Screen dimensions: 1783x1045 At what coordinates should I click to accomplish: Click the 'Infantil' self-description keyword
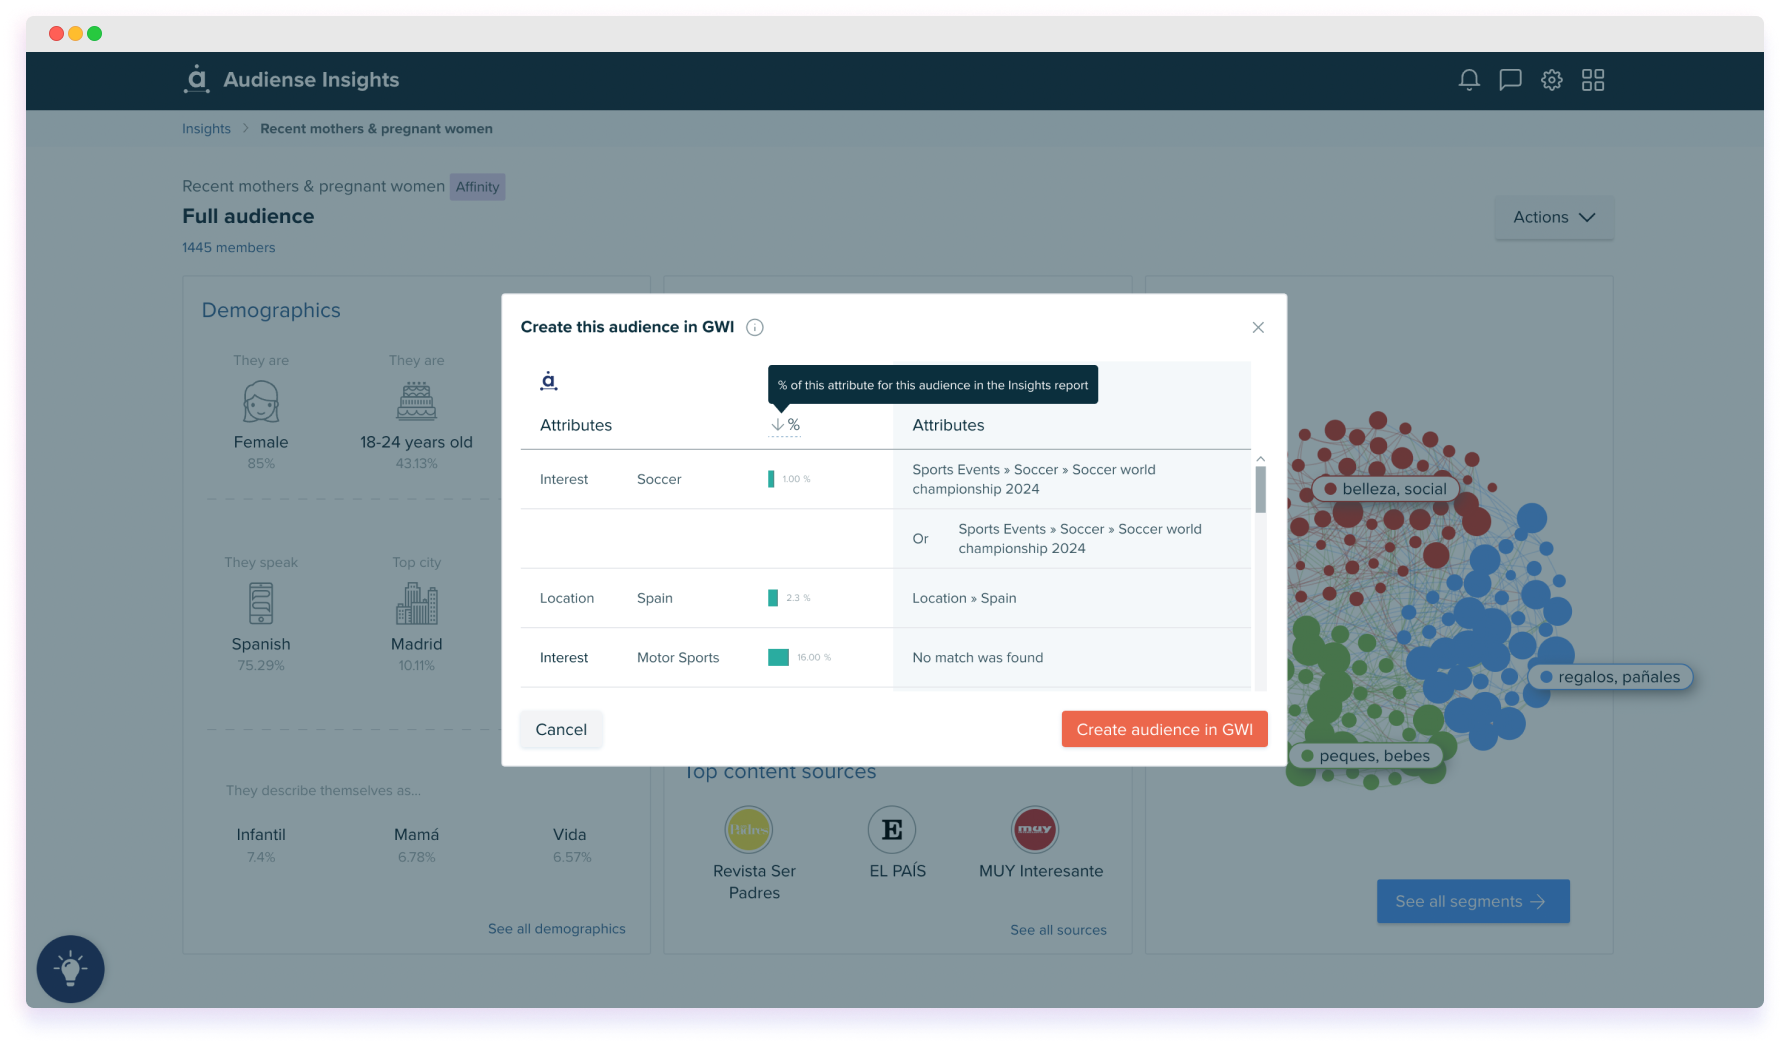tap(261, 835)
